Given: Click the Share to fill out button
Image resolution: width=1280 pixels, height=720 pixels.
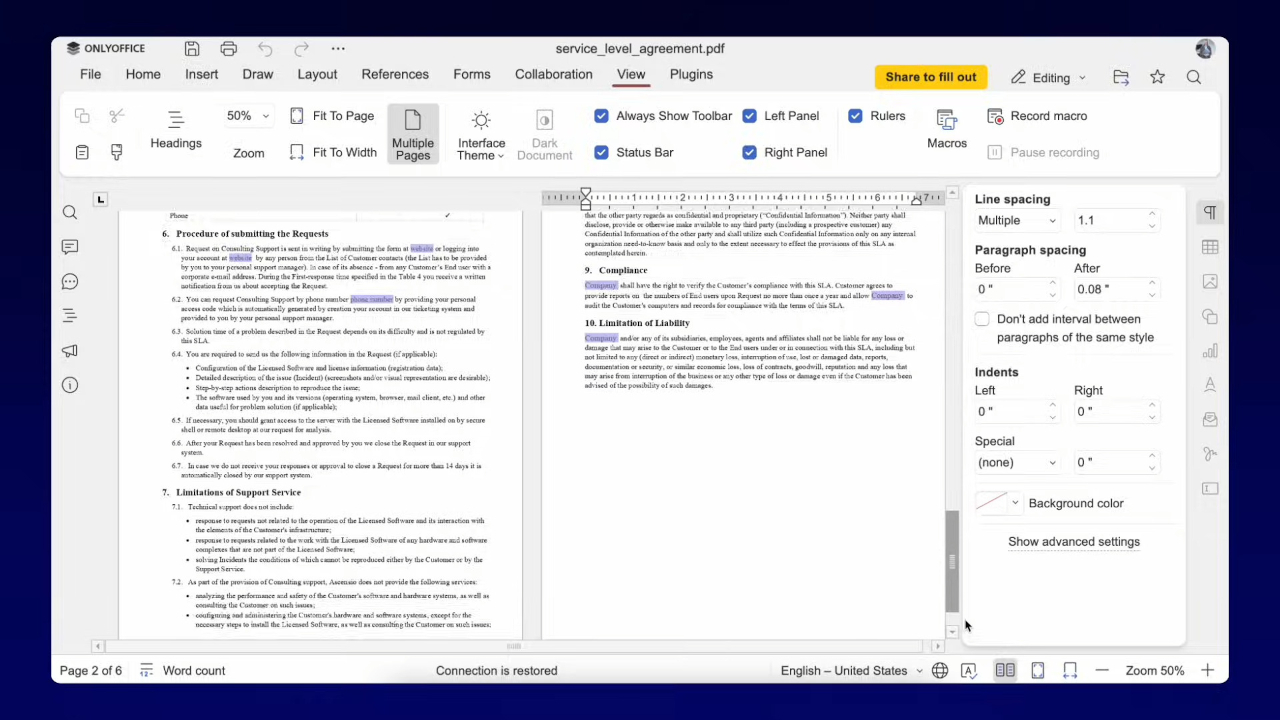Looking at the screenshot, I should [x=930, y=76].
